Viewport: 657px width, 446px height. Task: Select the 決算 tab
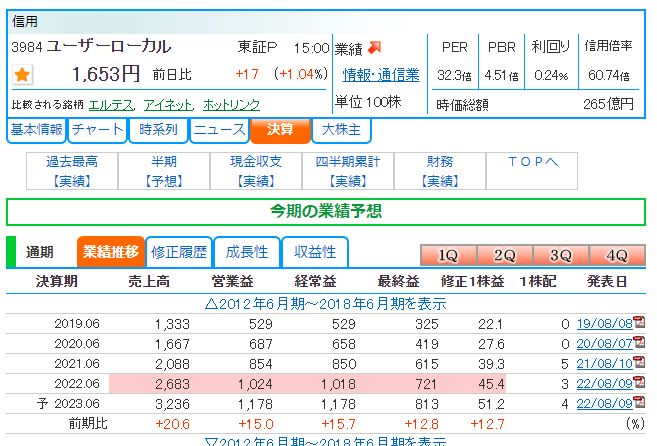pyautogui.click(x=280, y=130)
